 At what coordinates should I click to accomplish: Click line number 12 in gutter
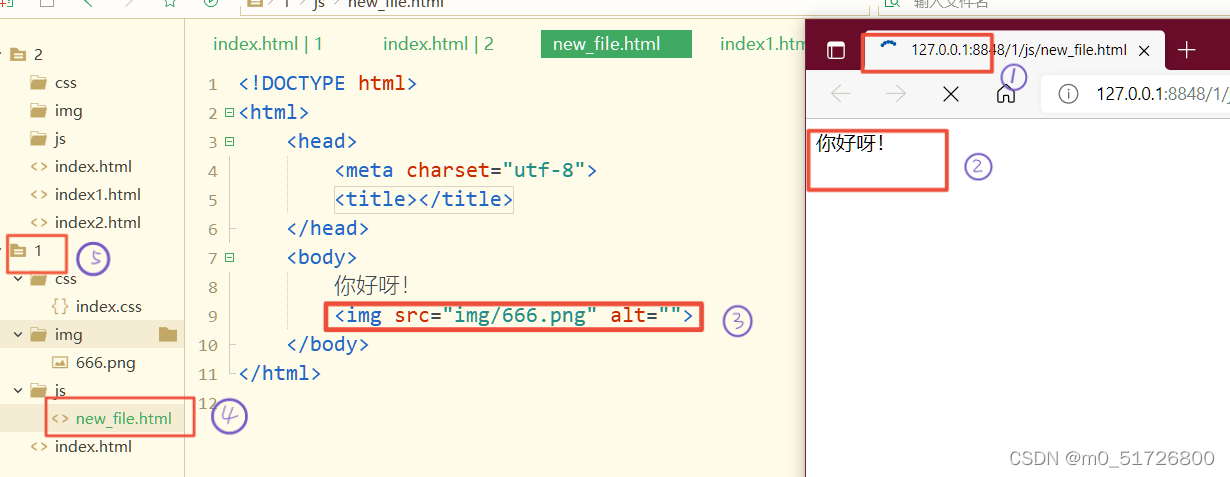[x=208, y=404]
